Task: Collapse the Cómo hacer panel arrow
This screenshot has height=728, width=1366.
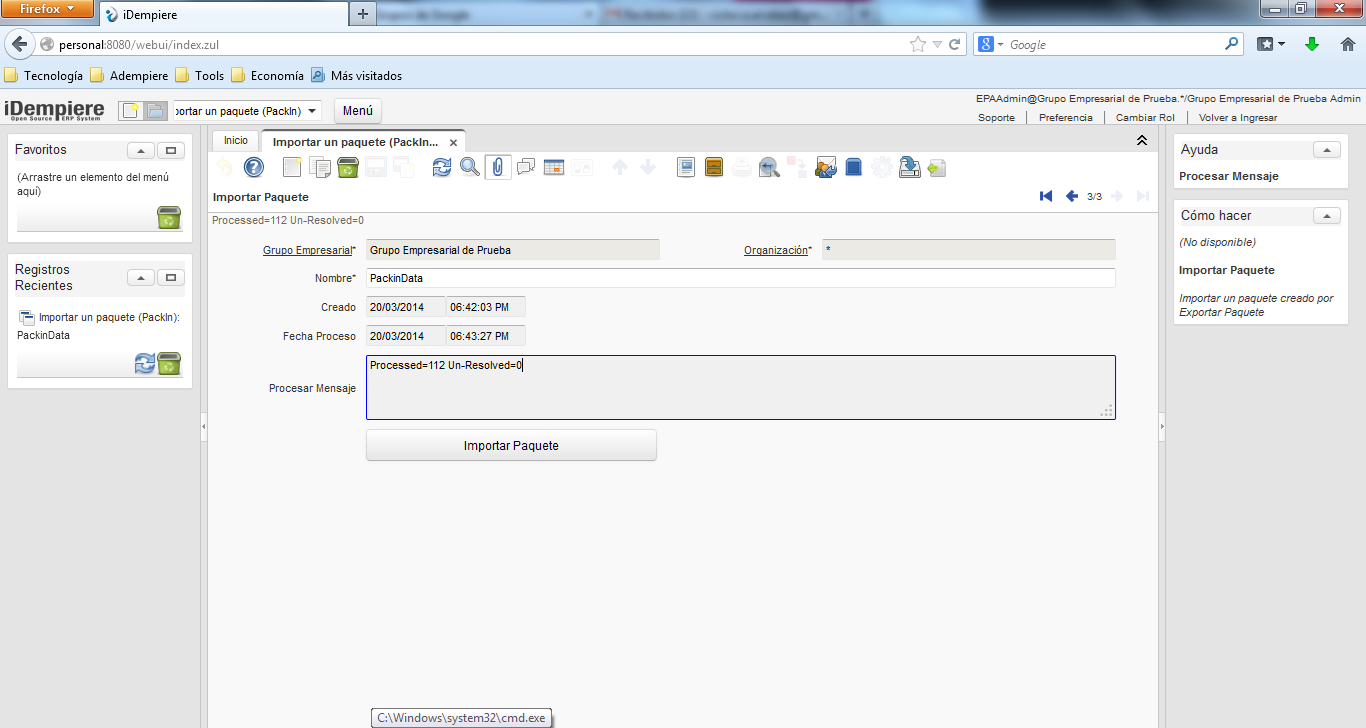Action: [x=1327, y=216]
